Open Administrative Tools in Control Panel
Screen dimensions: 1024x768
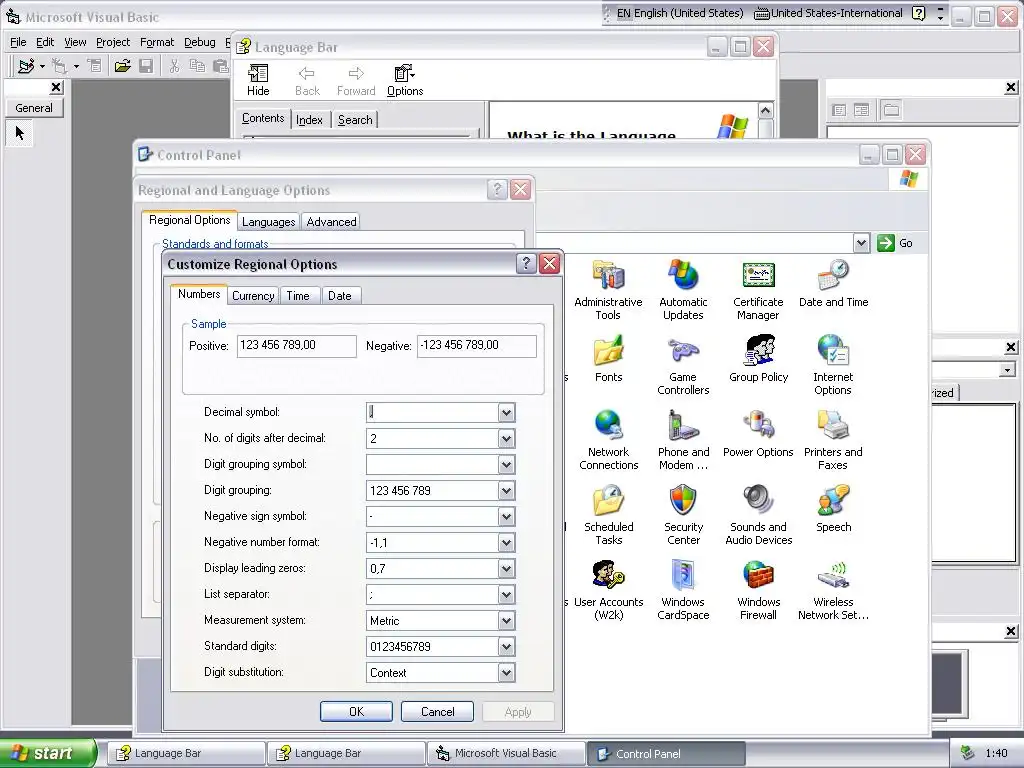click(x=608, y=290)
